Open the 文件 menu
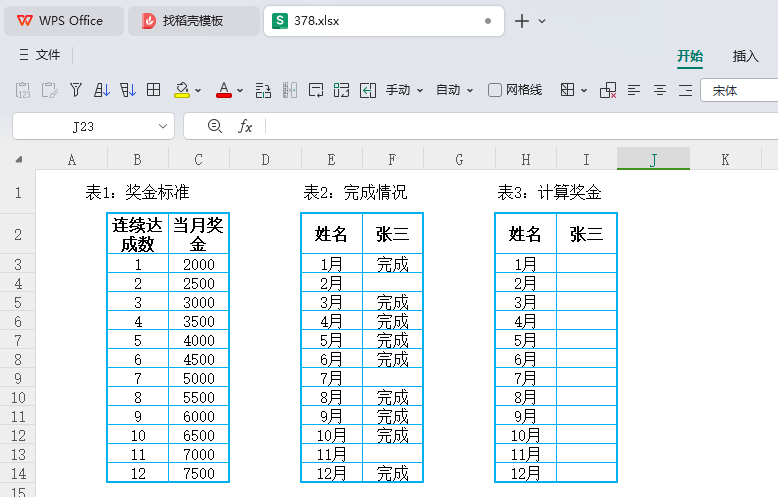The height and width of the screenshot is (497, 778). (x=48, y=55)
